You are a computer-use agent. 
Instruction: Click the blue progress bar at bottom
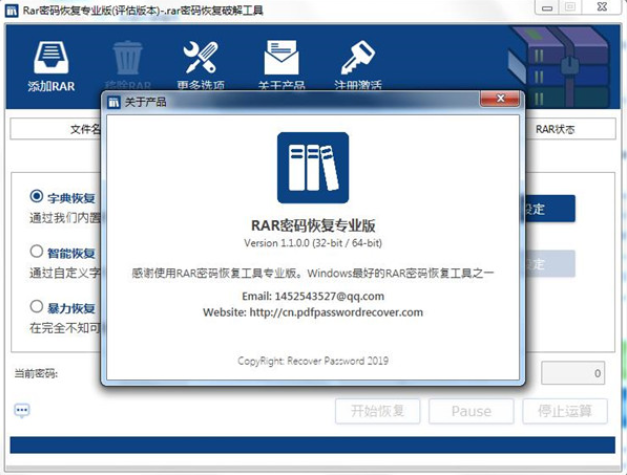(312, 446)
